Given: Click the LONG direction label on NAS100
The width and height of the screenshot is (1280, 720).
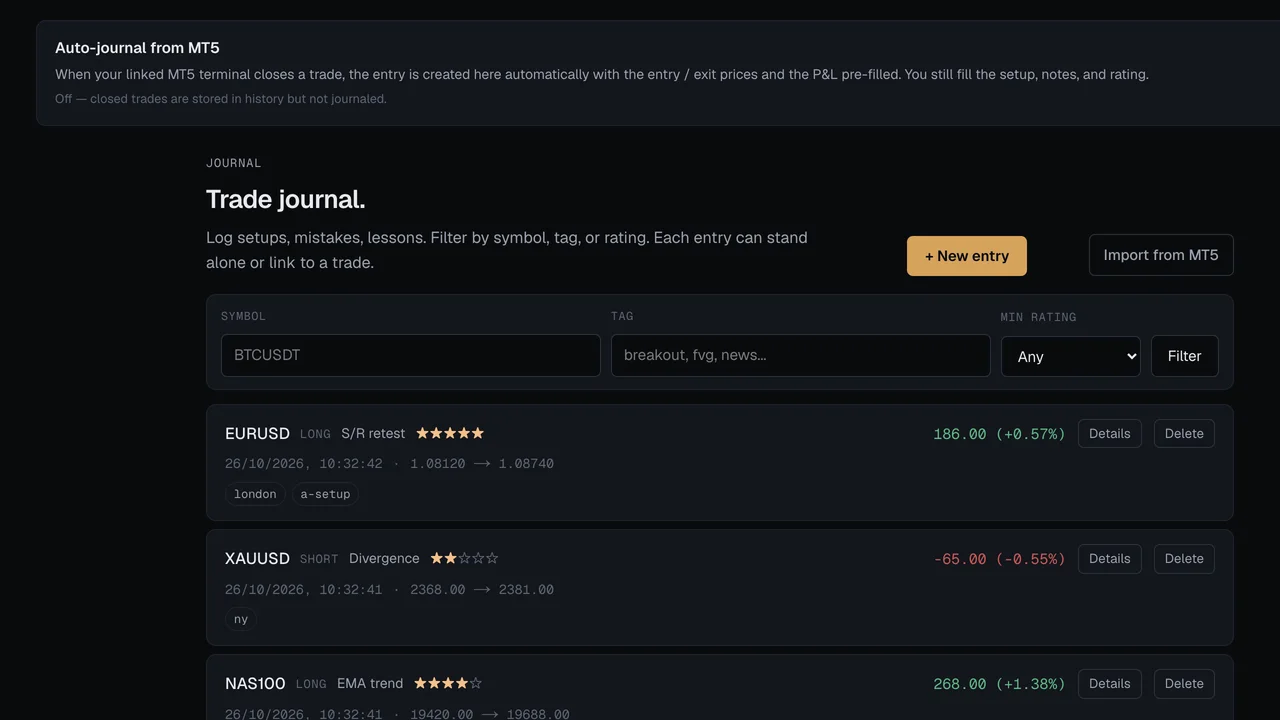Looking at the screenshot, I should pyautogui.click(x=311, y=684).
